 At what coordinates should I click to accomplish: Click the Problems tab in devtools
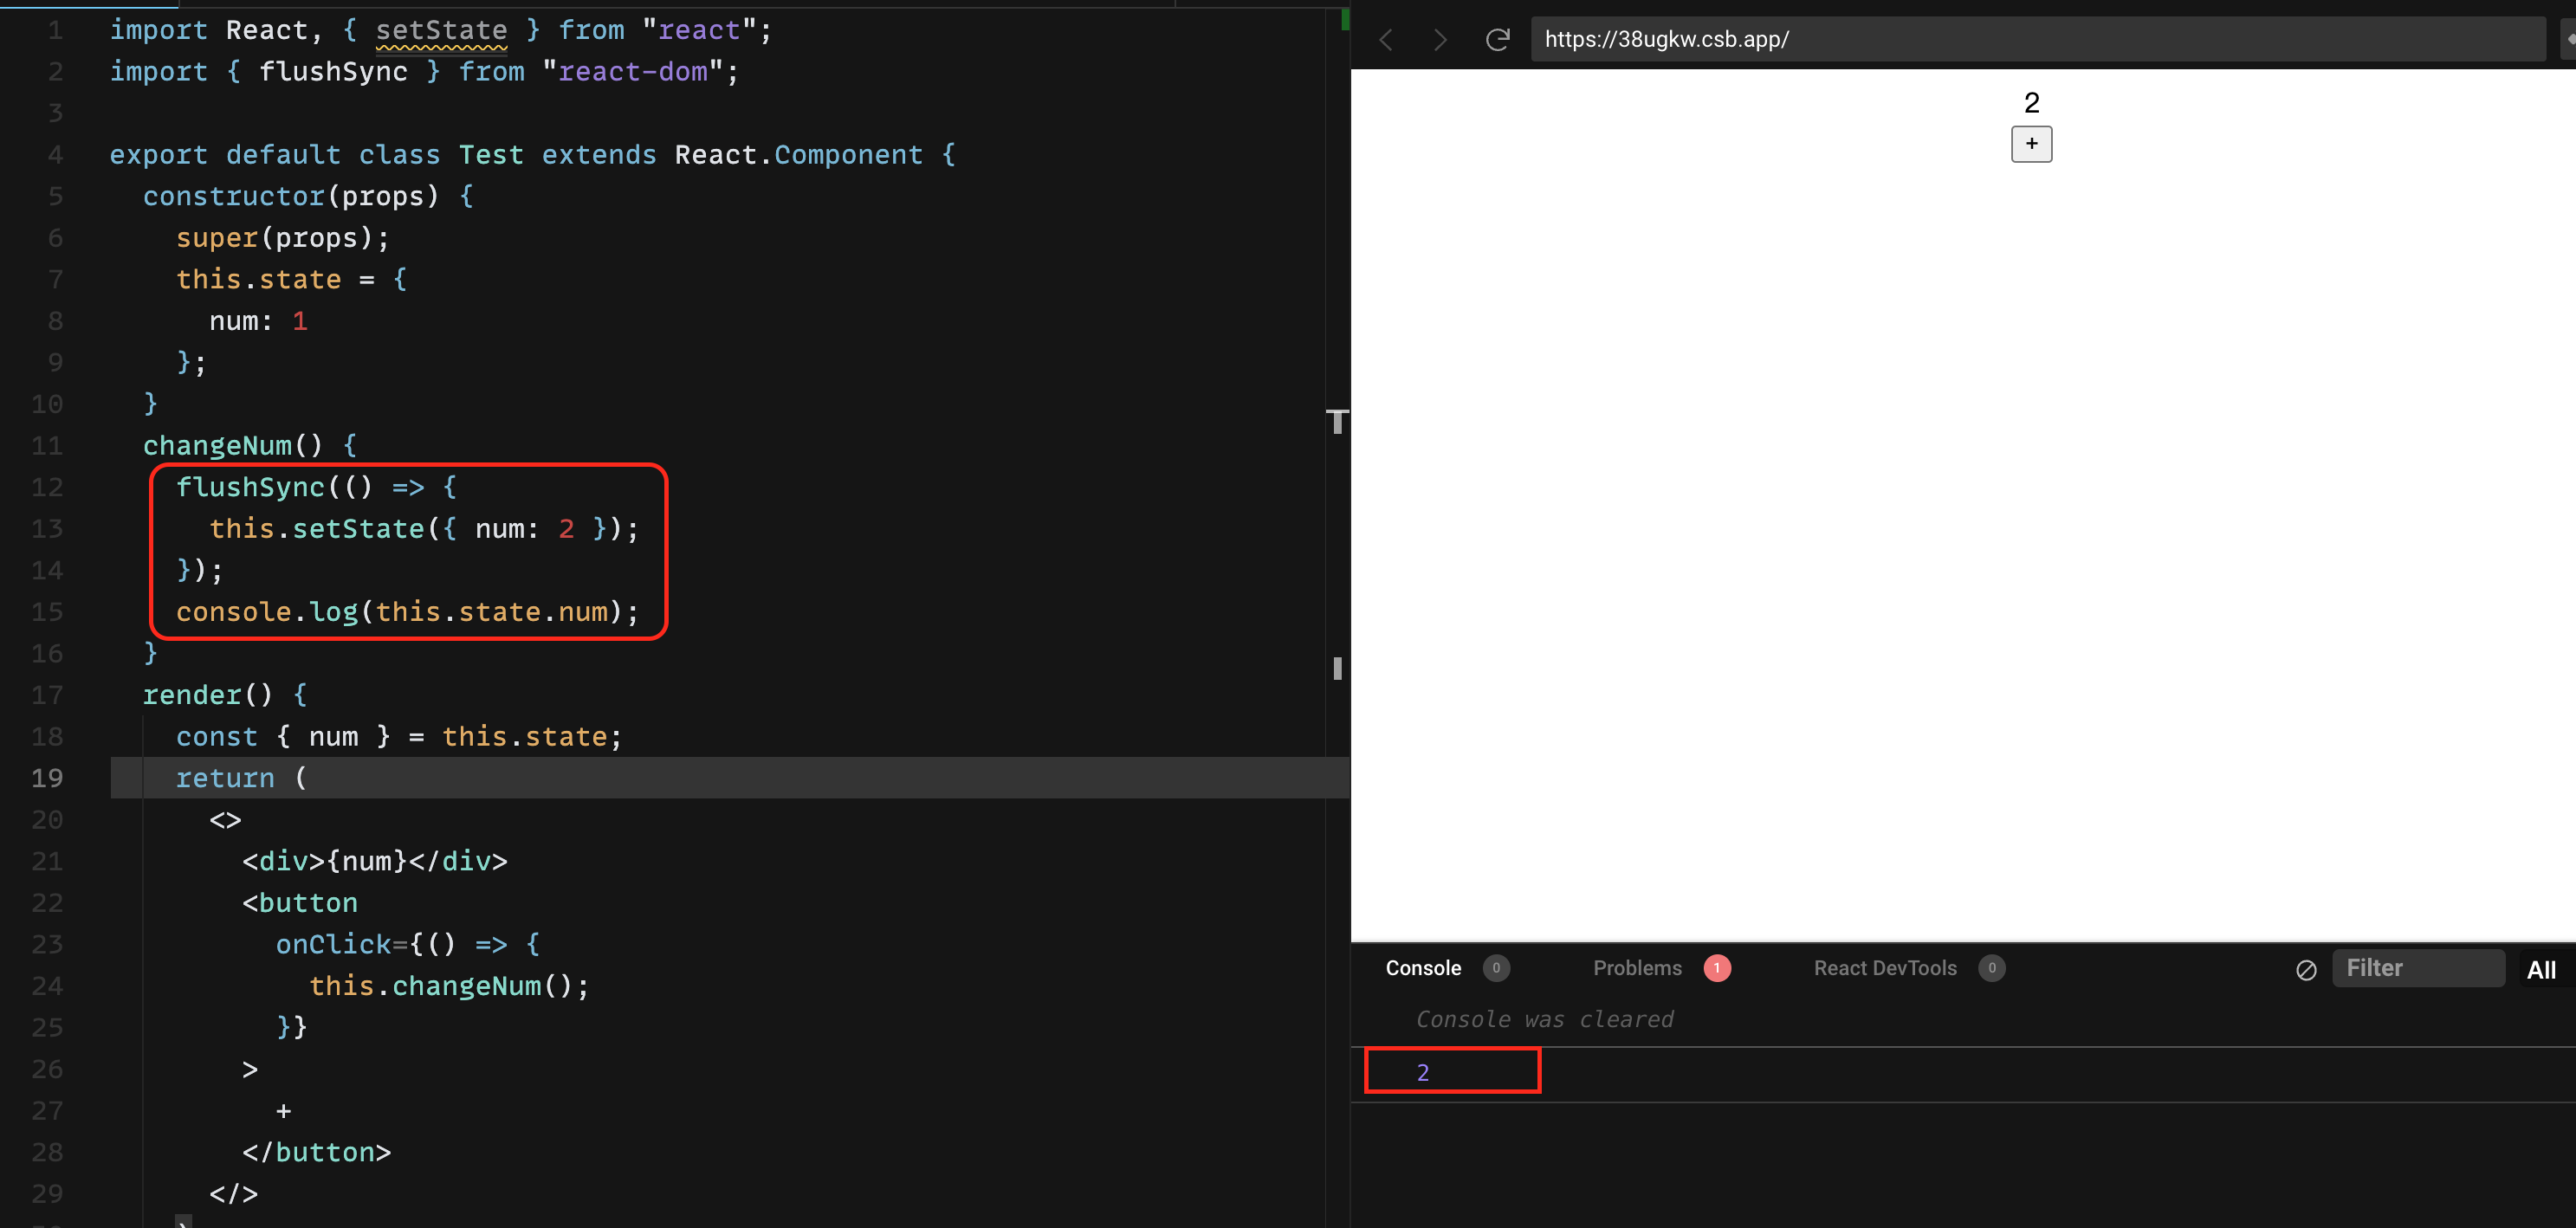(x=1638, y=968)
